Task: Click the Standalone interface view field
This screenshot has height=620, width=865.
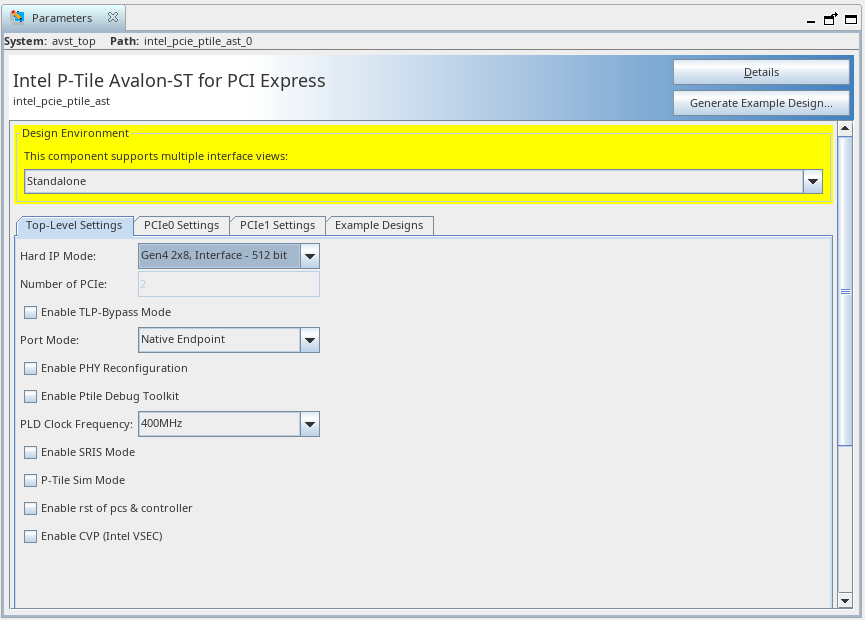Action: (x=413, y=181)
